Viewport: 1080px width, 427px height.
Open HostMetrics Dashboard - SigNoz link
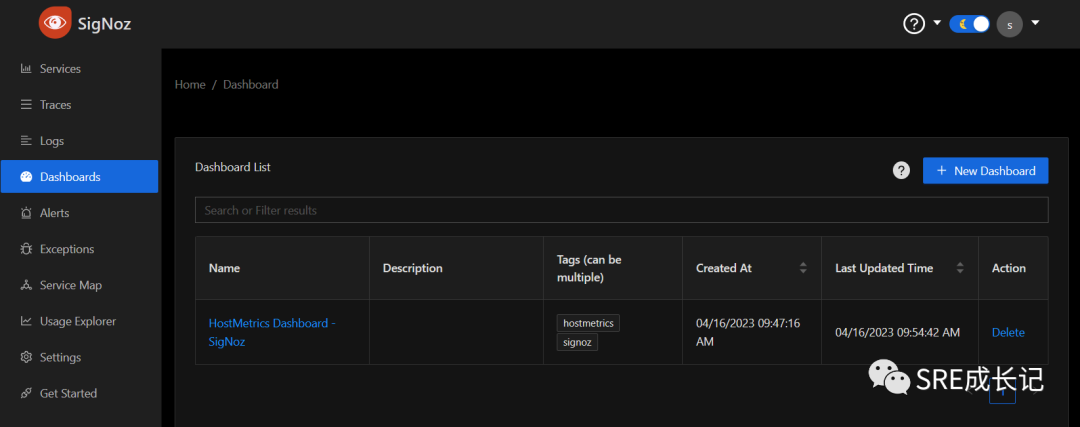(x=272, y=332)
